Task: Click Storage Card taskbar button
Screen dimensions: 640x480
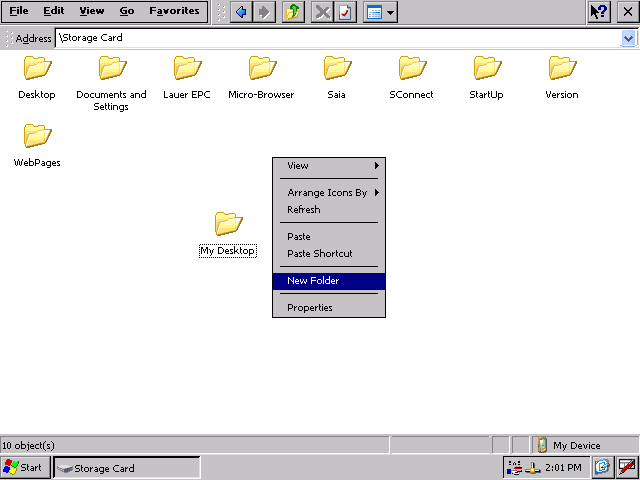Action: [x=127, y=468]
